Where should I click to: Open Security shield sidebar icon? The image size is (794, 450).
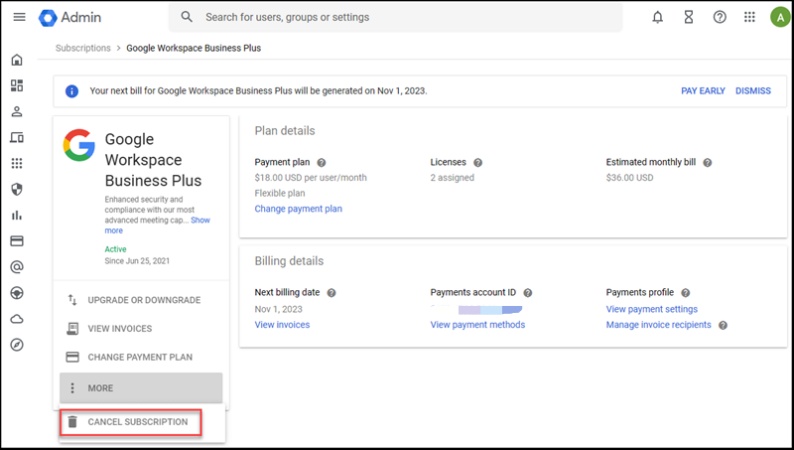tap(17, 189)
